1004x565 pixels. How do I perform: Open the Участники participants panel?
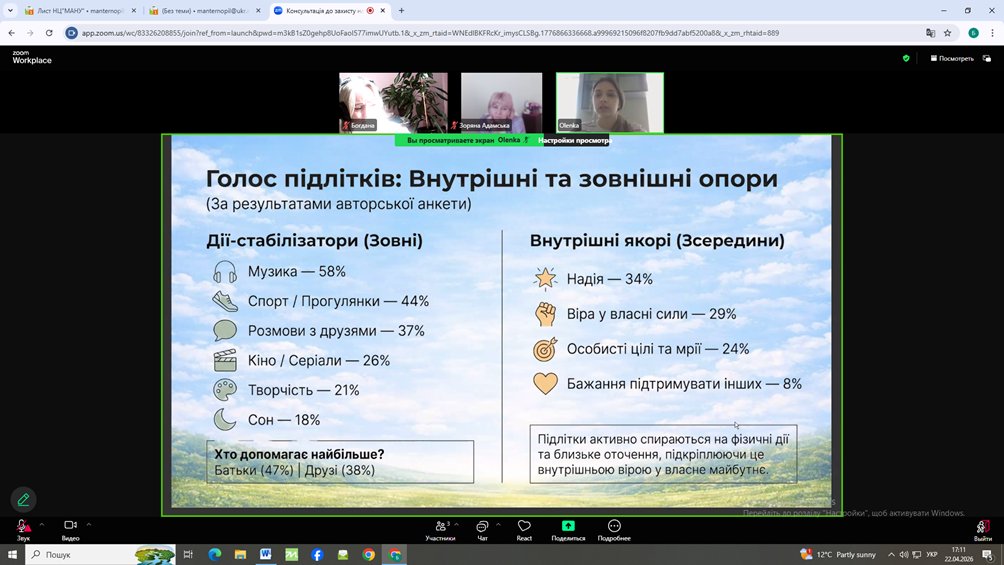[x=441, y=530]
